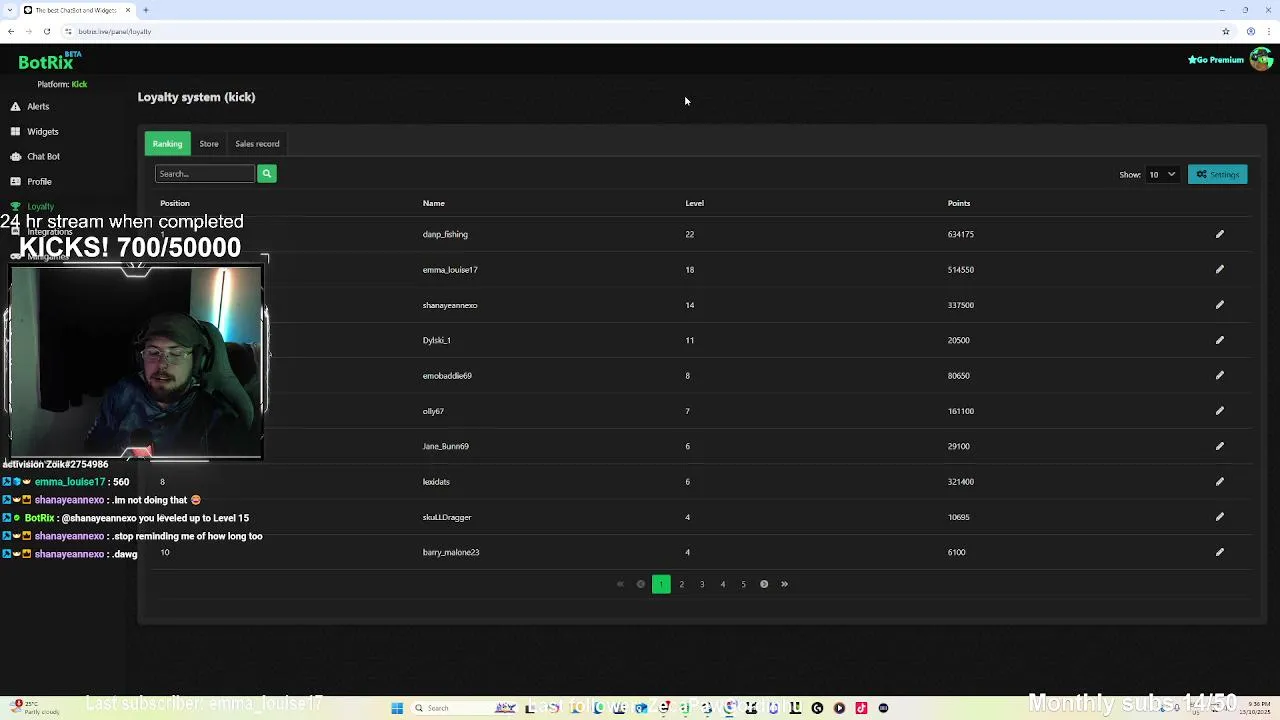Viewport: 1280px width, 720px height.
Task: Open the Show entries count dropdown
Action: click(1162, 174)
